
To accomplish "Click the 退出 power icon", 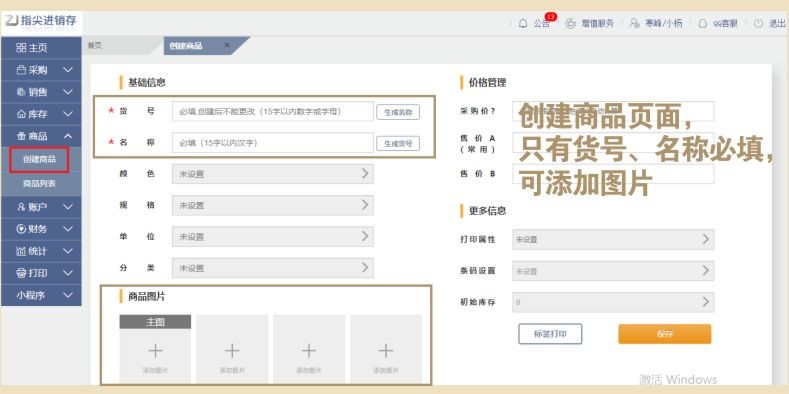I will (758, 23).
